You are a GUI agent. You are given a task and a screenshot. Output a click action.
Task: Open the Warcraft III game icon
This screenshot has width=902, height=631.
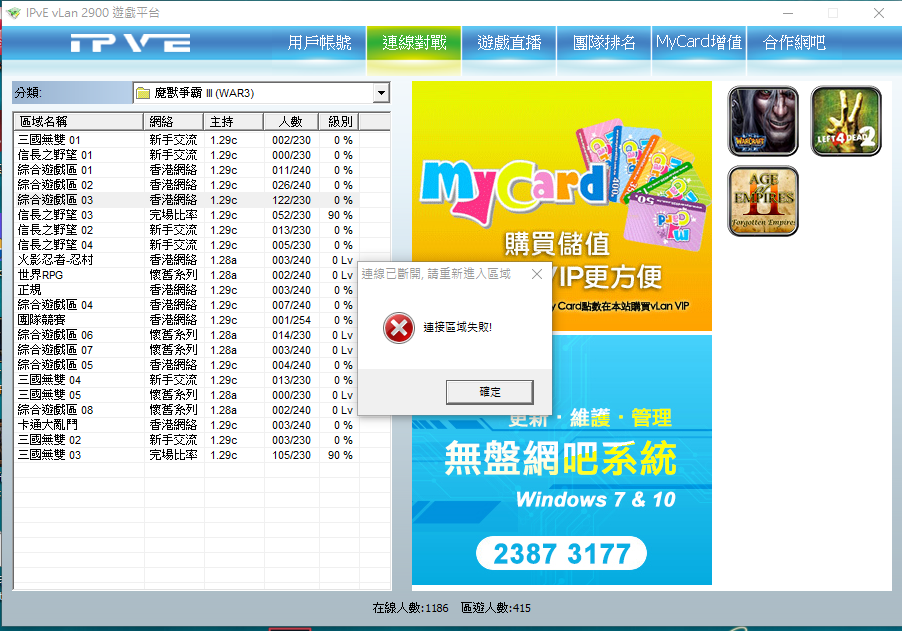tap(763, 121)
